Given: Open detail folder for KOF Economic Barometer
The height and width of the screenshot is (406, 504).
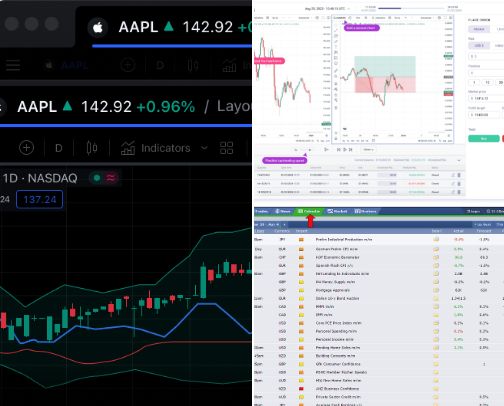Looking at the screenshot, I should (436, 257).
